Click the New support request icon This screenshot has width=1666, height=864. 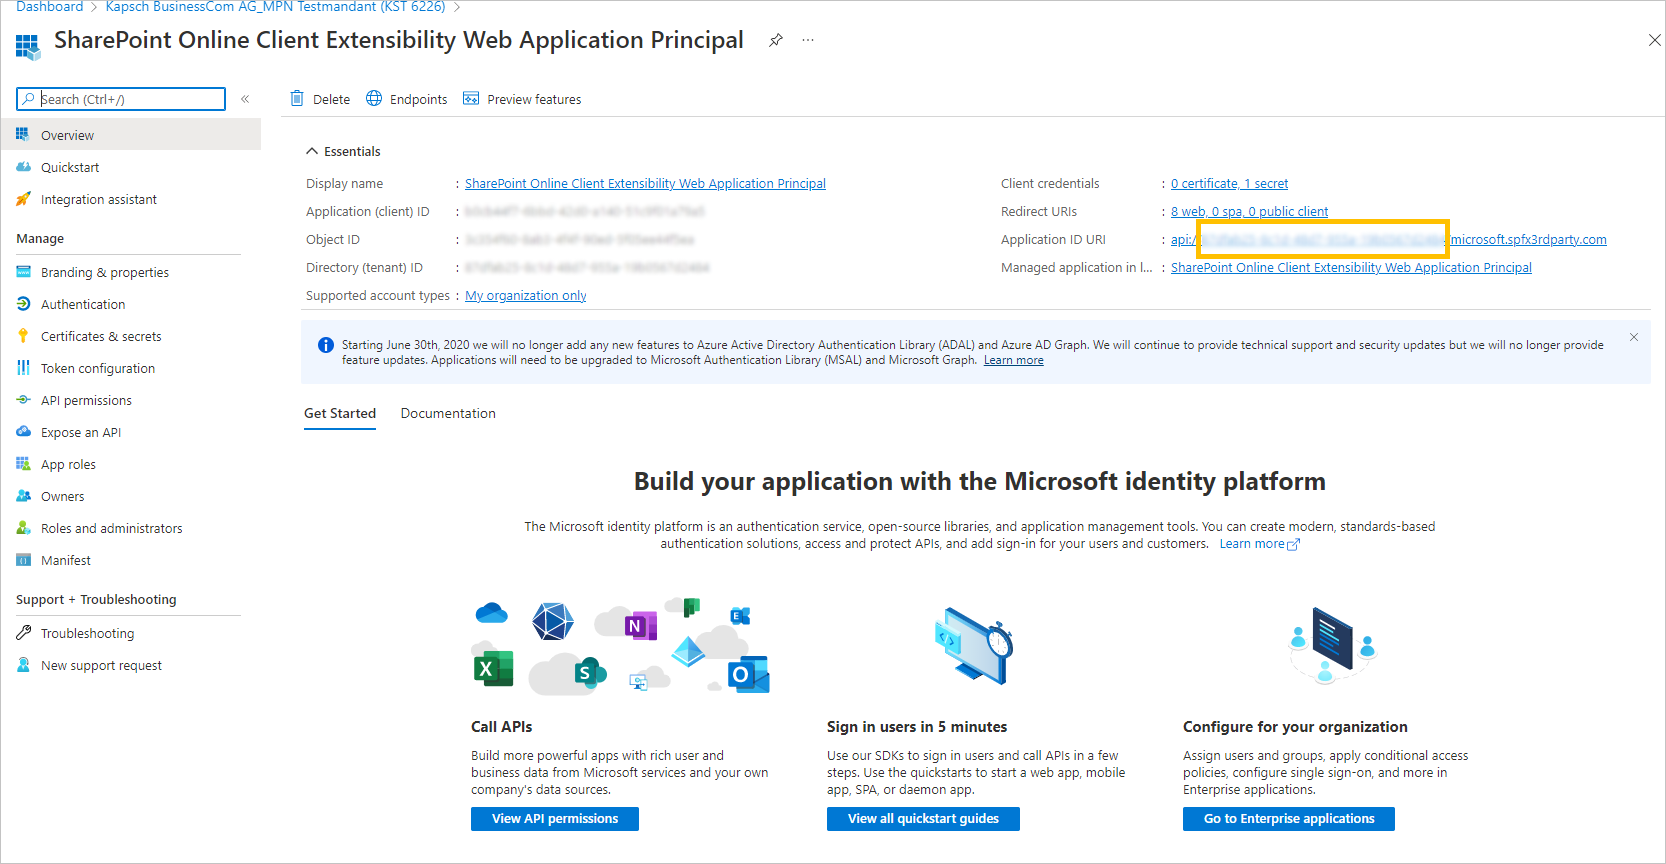(23, 665)
